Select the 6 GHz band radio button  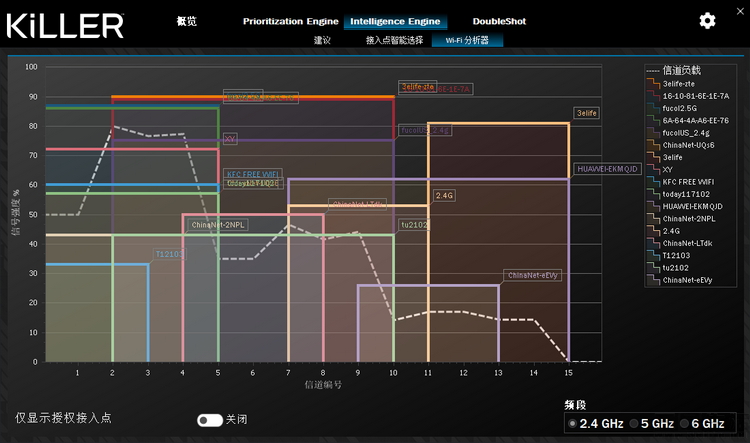685,424
